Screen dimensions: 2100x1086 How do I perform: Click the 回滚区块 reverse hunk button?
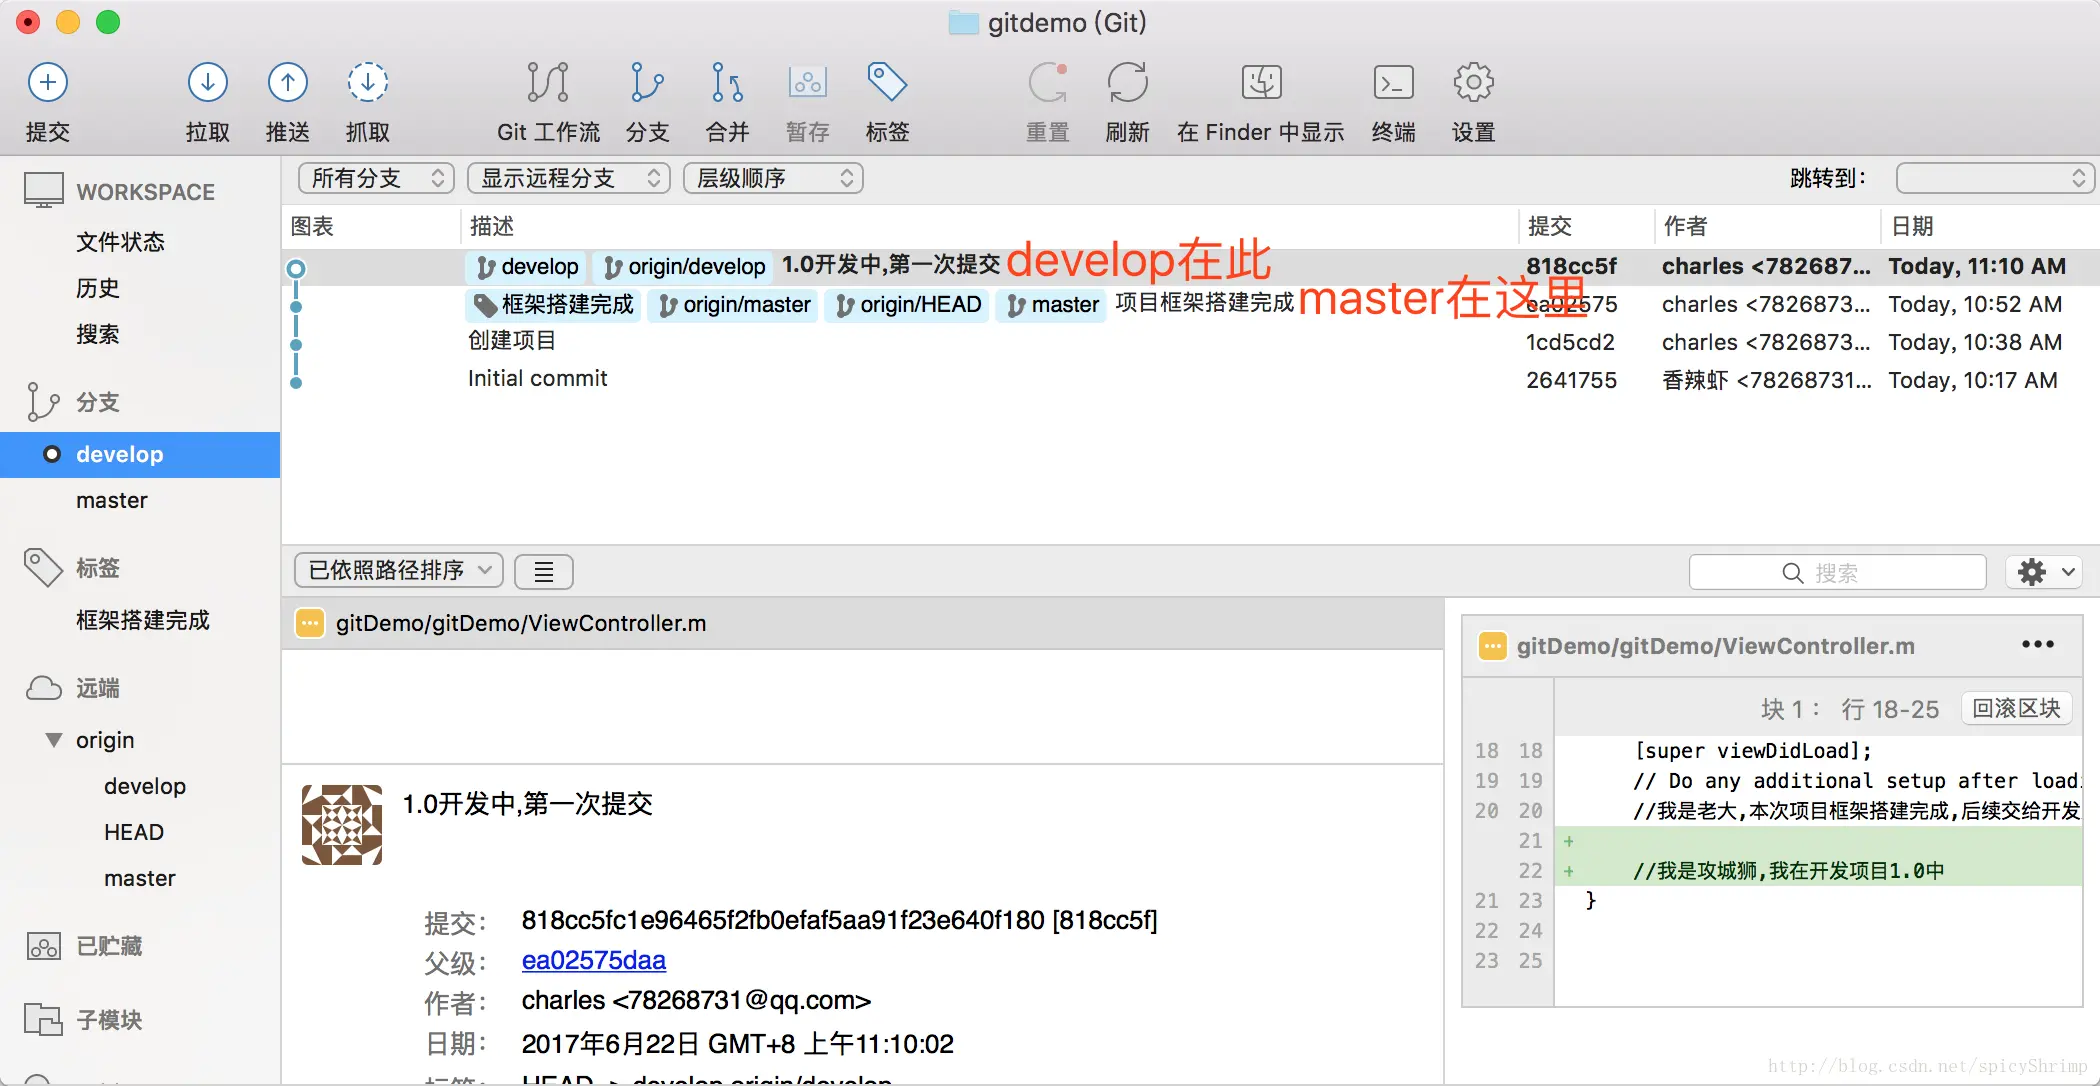(2016, 708)
